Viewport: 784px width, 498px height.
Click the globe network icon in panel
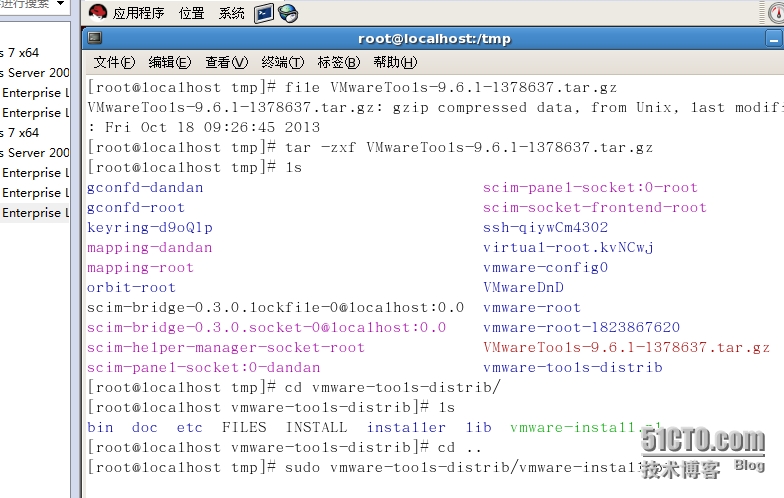(288, 14)
